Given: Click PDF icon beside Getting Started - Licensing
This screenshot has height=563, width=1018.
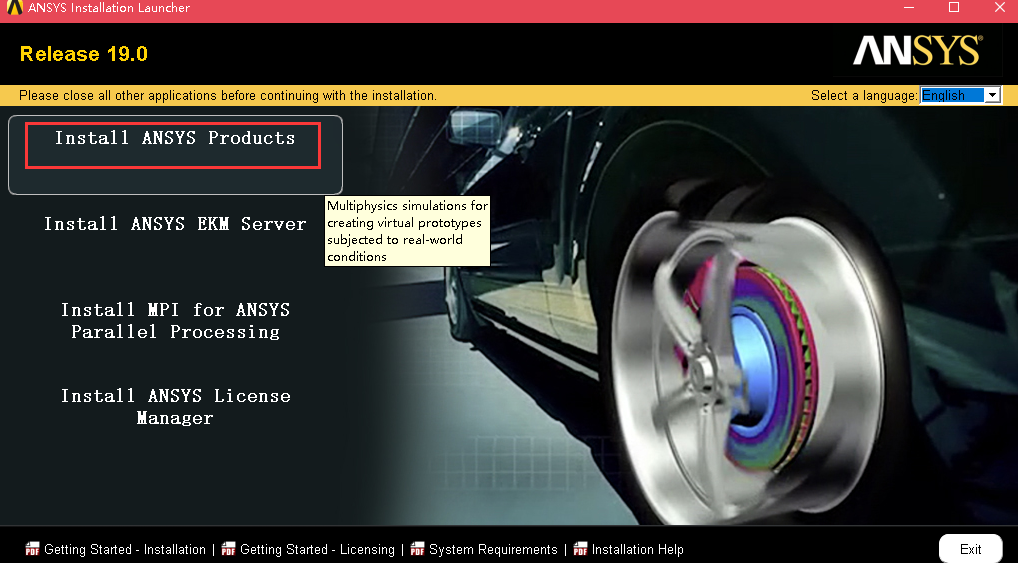Looking at the screenshot, I should [x=229, y=549].
